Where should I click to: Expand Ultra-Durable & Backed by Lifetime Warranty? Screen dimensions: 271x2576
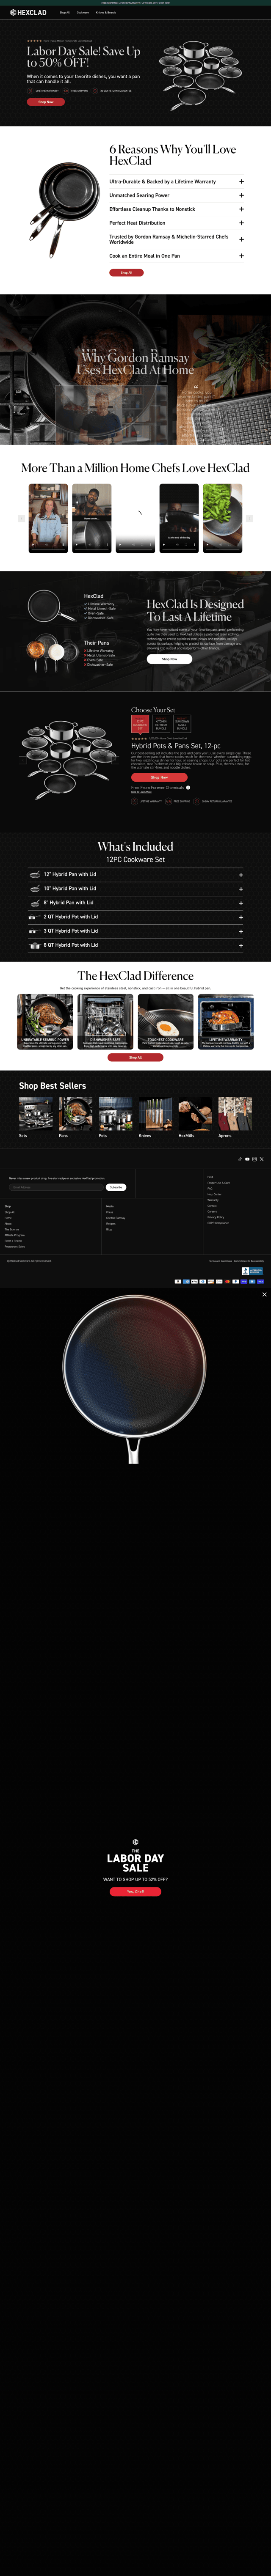coord(176,182)
